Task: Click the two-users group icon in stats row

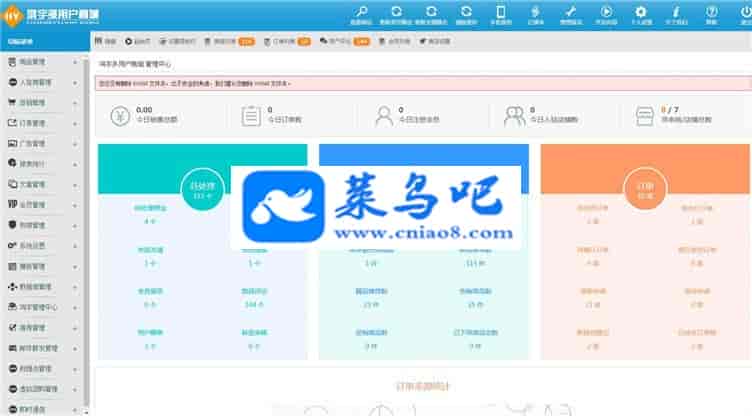Action: (x=515, y=116)
